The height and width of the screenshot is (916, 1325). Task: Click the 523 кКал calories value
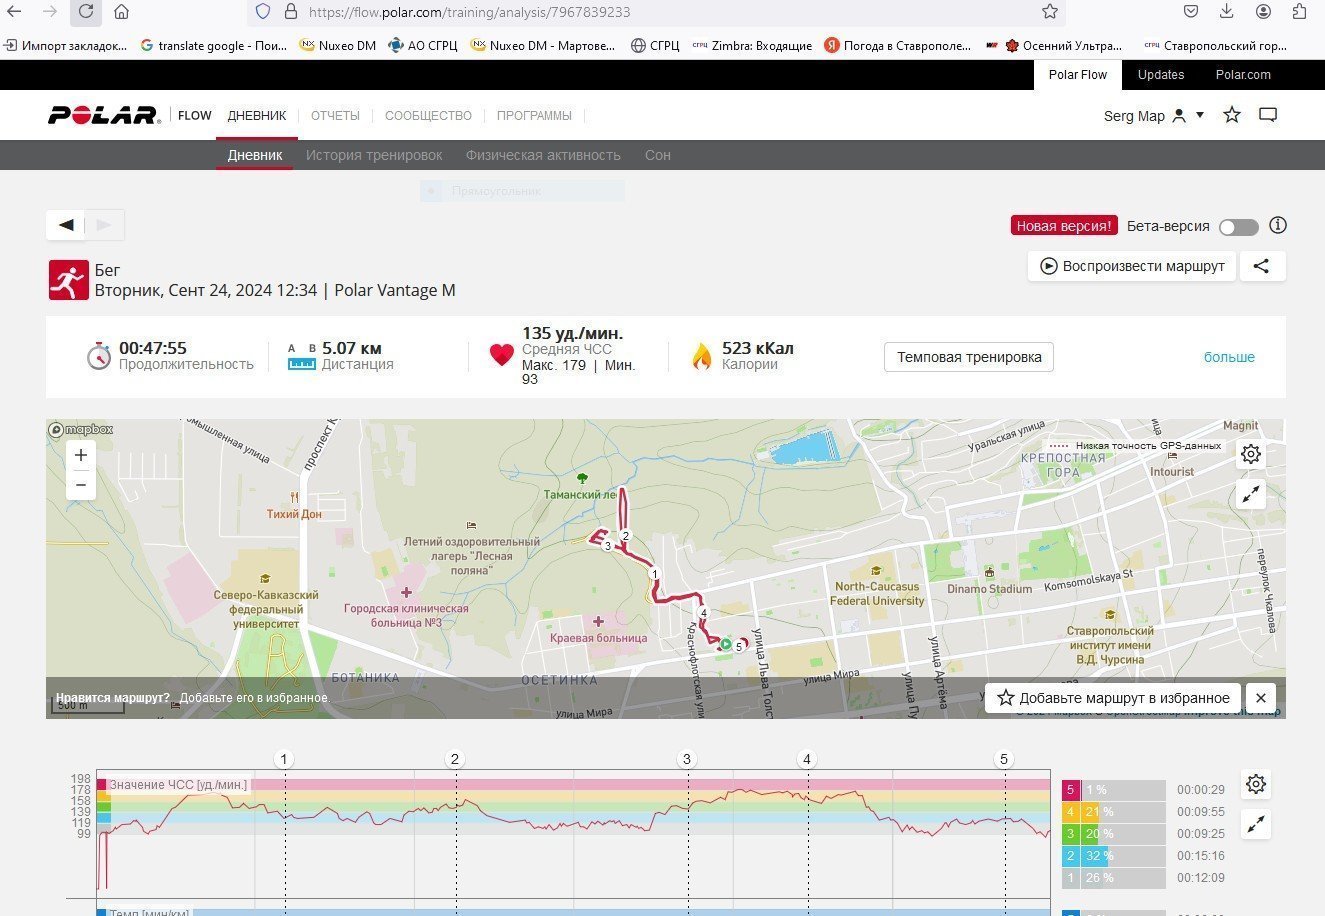(x=757, y=348)
